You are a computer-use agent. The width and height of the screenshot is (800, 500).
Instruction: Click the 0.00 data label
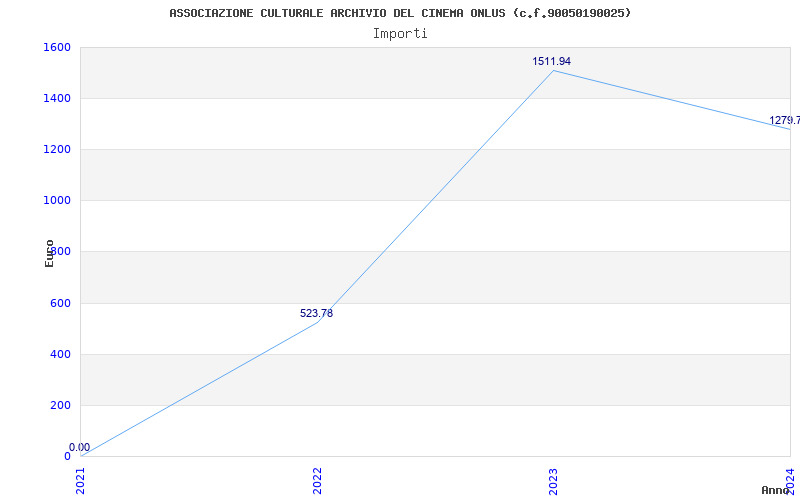tap(80, 447)
